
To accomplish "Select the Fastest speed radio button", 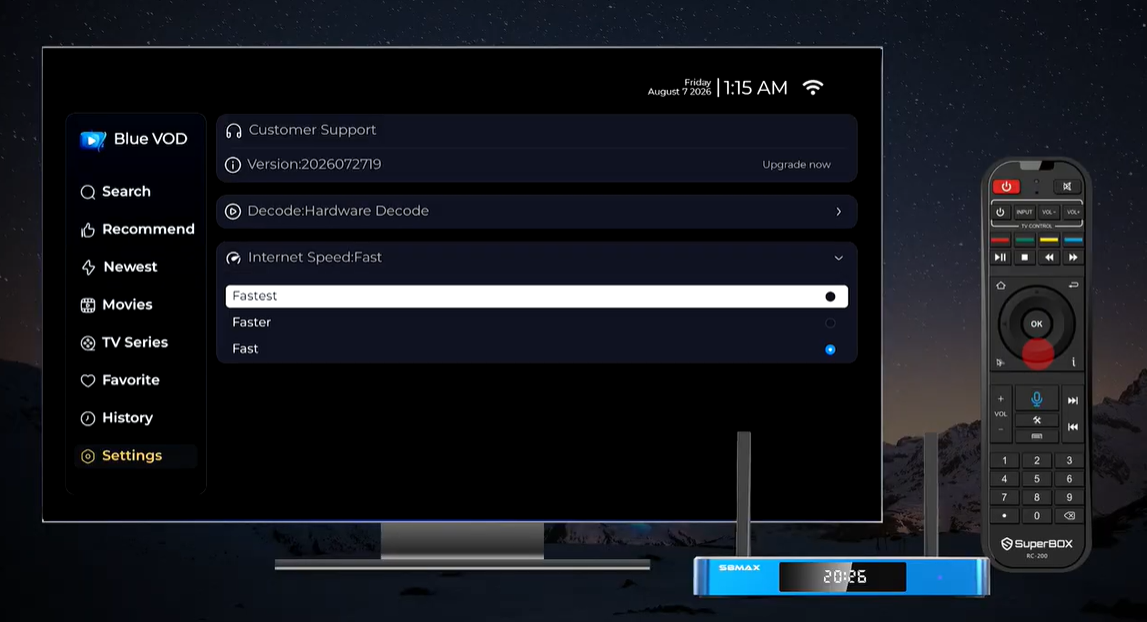I will tap(830, 296).
